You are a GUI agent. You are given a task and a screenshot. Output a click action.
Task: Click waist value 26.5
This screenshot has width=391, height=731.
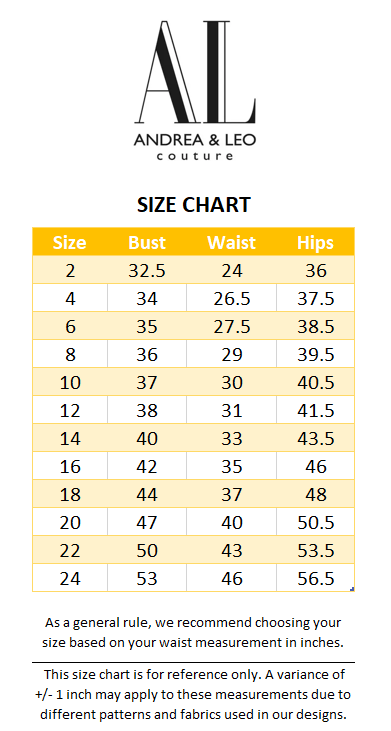(x=232, y=298)
